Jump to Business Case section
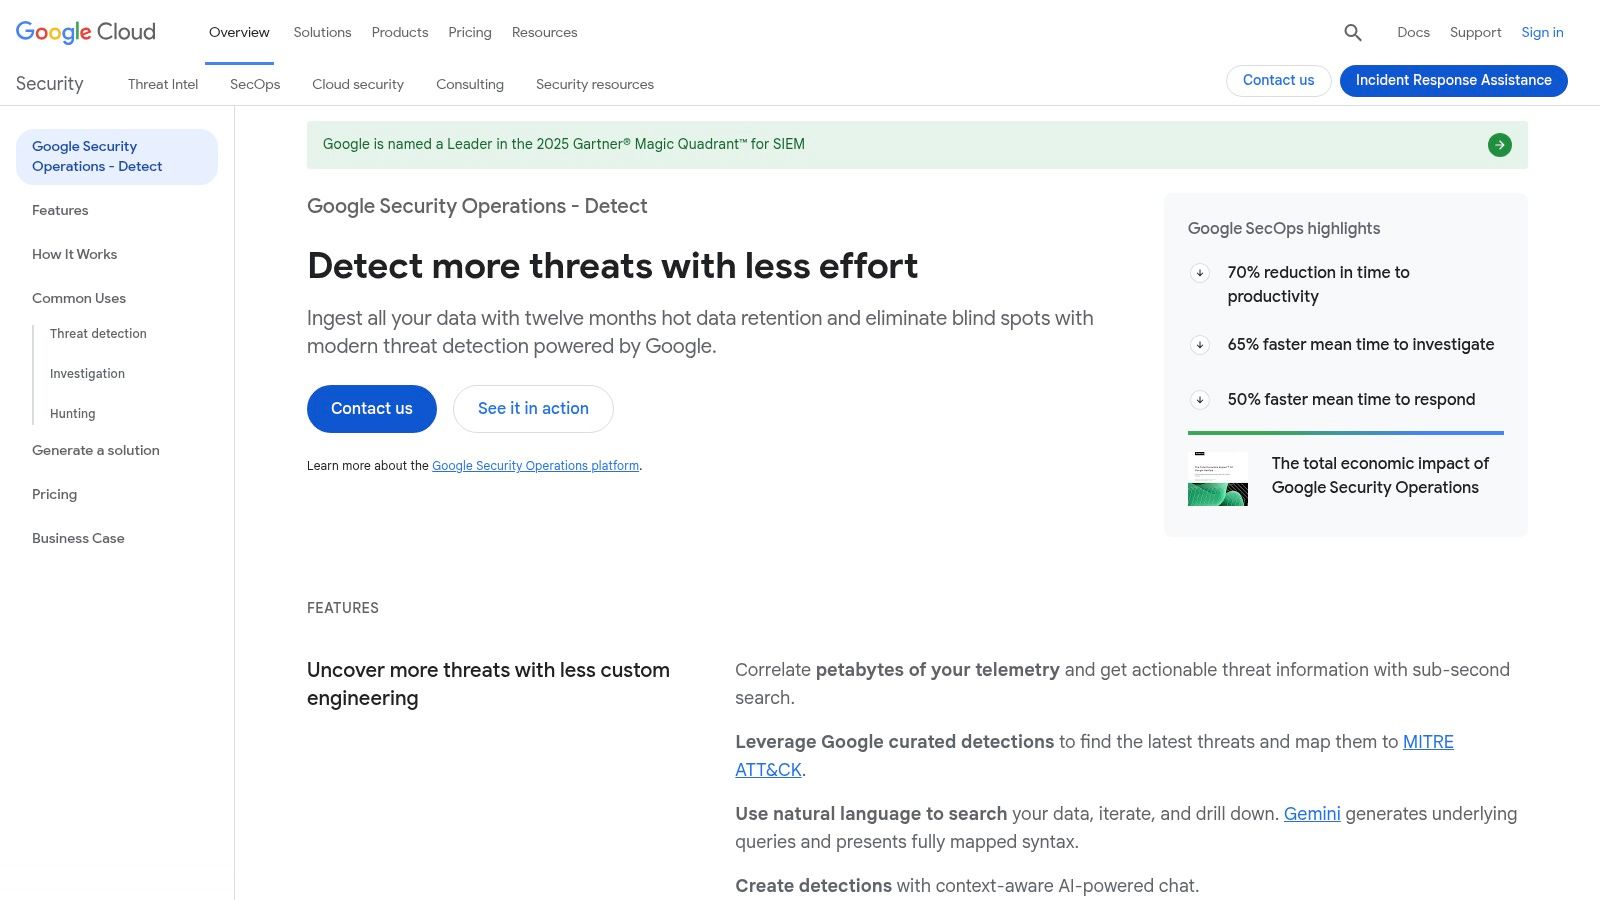Image resolution: width=1600 pixels, height=900 pixels. point(78,538)
